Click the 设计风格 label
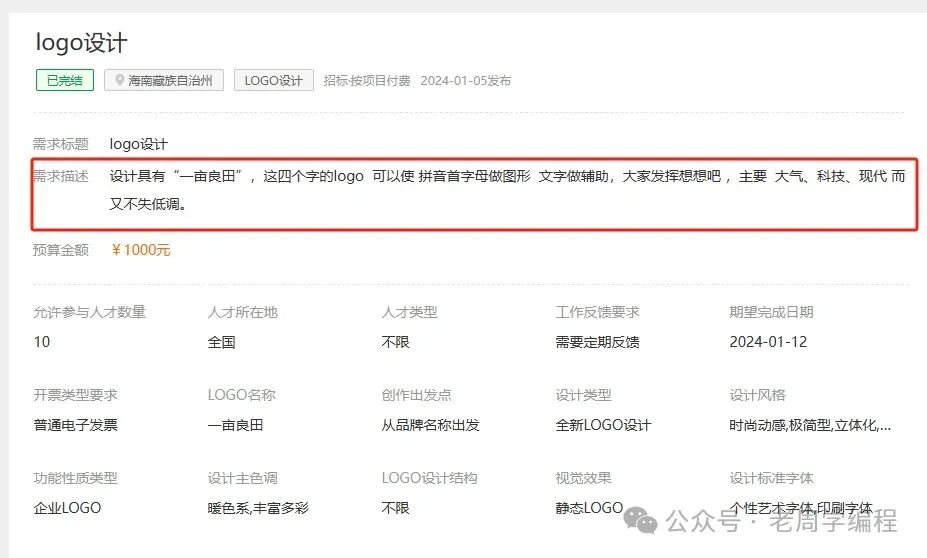The width and height of the screenshot is (927, 558). pos(757,395)
